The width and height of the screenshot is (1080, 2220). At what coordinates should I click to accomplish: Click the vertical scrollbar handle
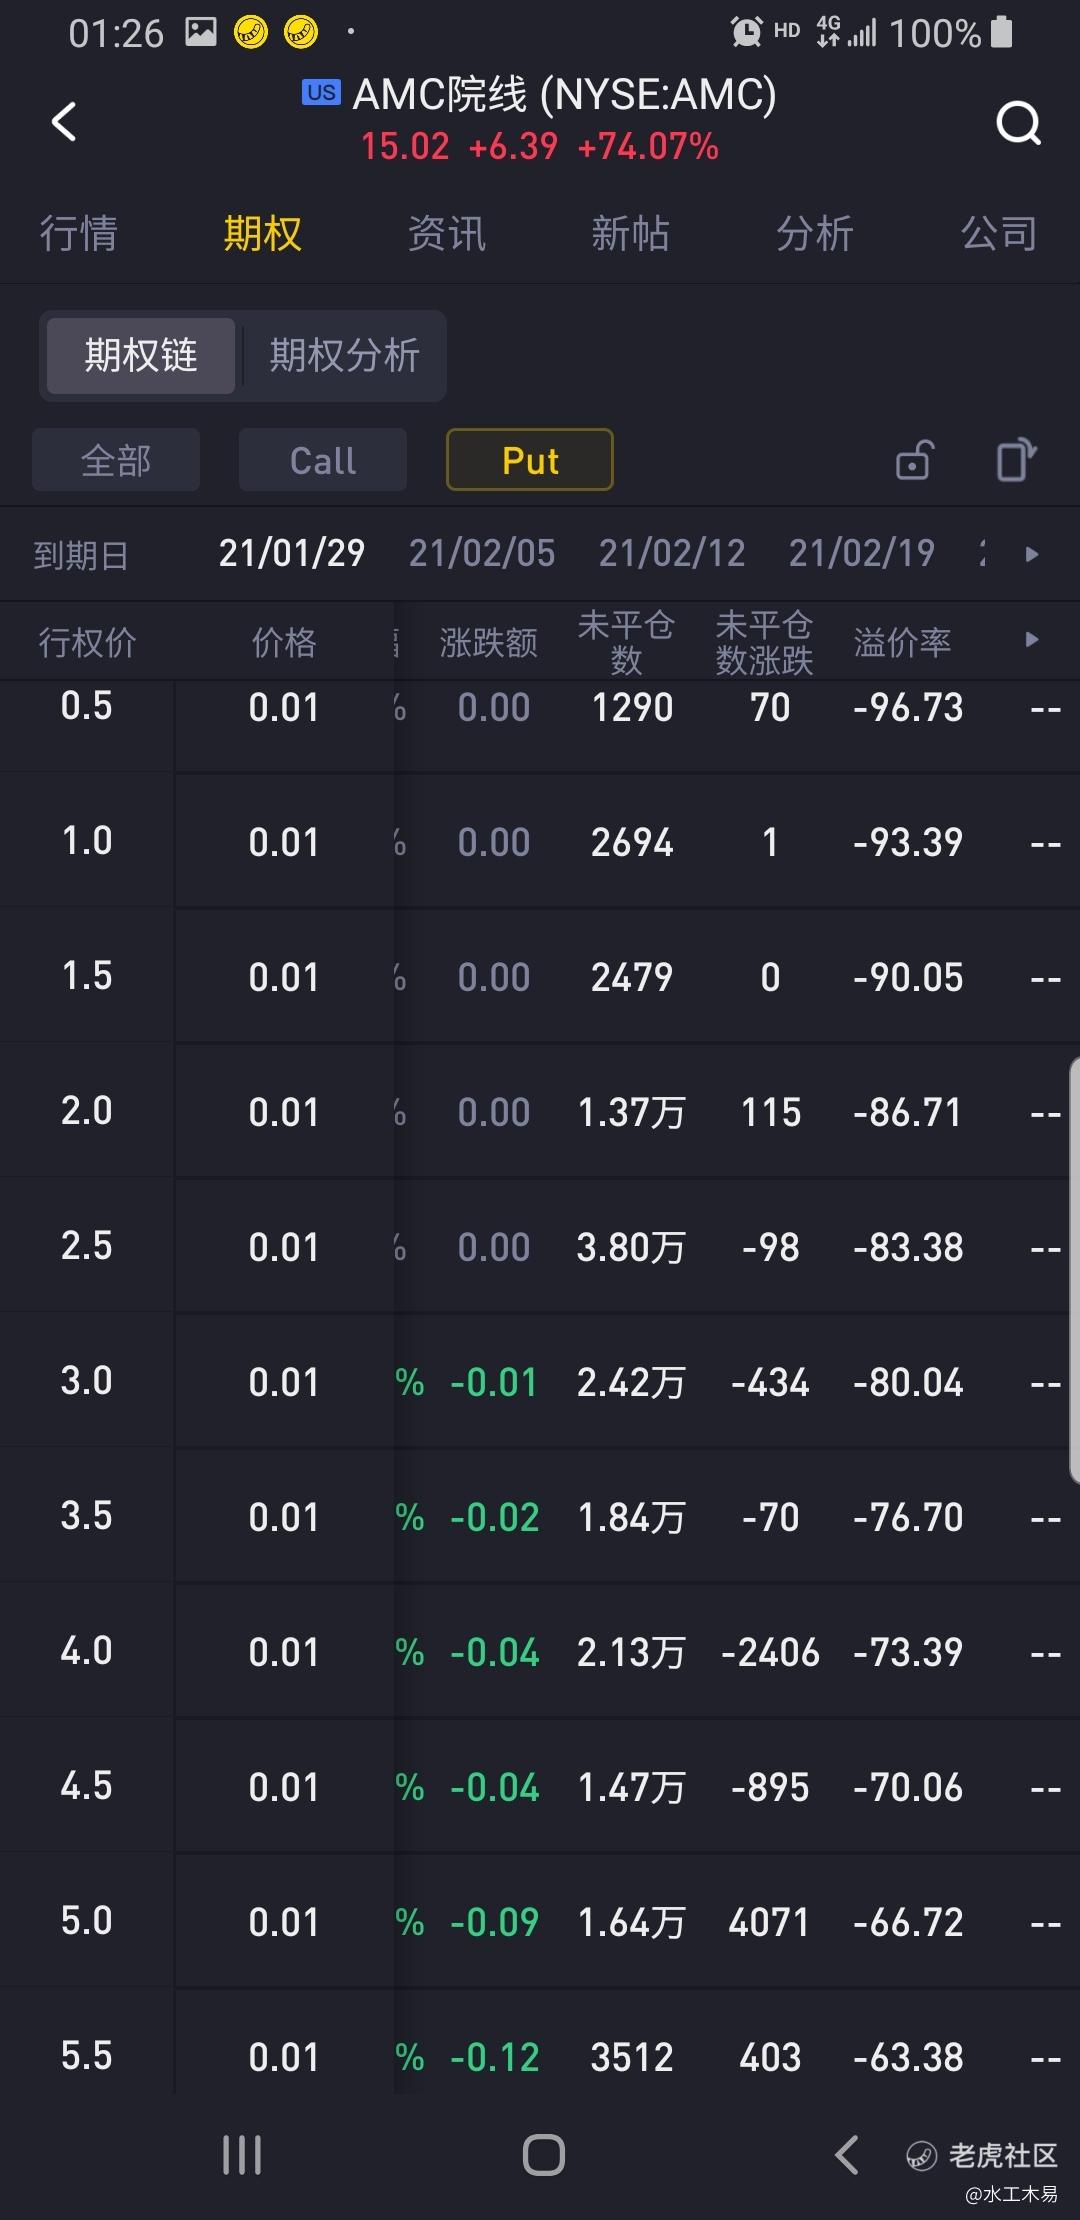[x=1074, y=1270]
